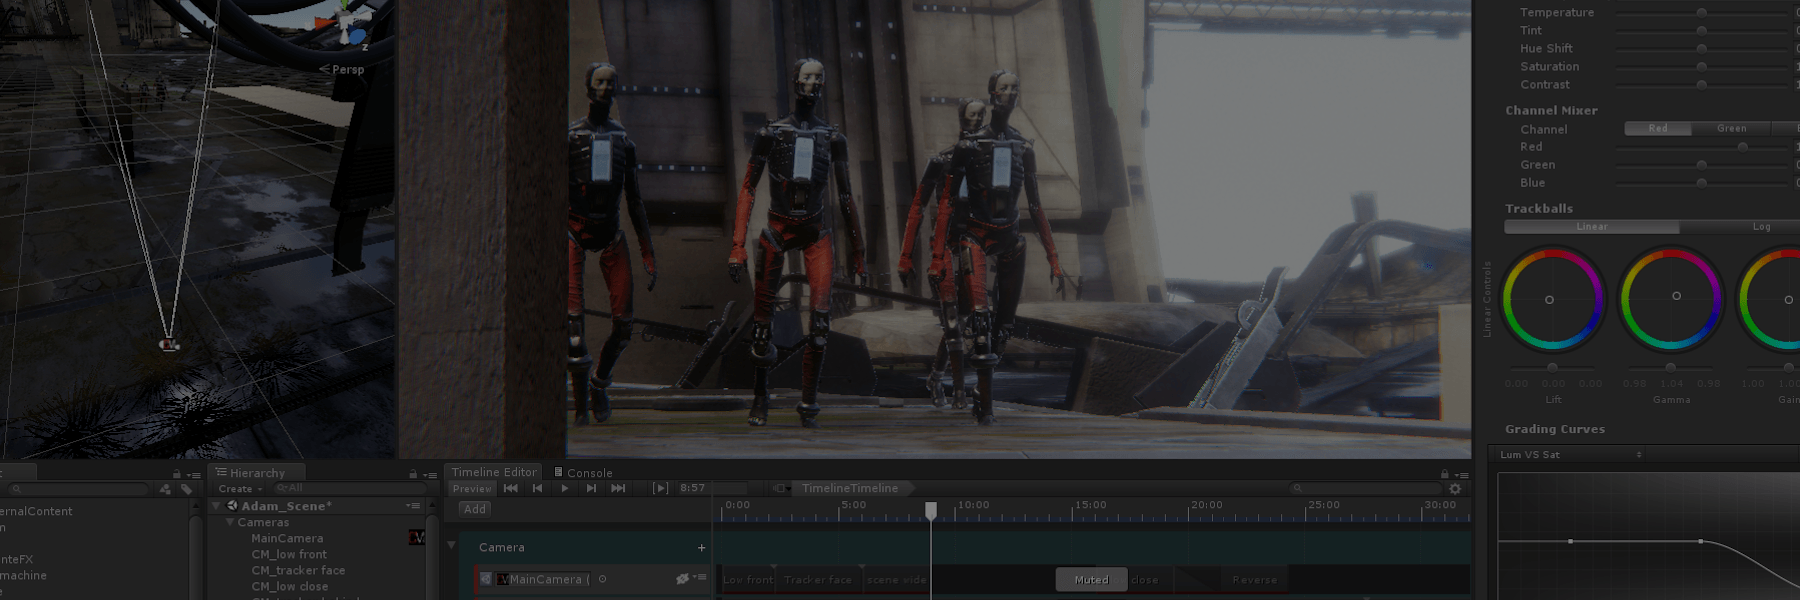Open the Lum VS Sat curve dropdown
The width and height of the screenshot is (1800, 600).
(1571, 455)
